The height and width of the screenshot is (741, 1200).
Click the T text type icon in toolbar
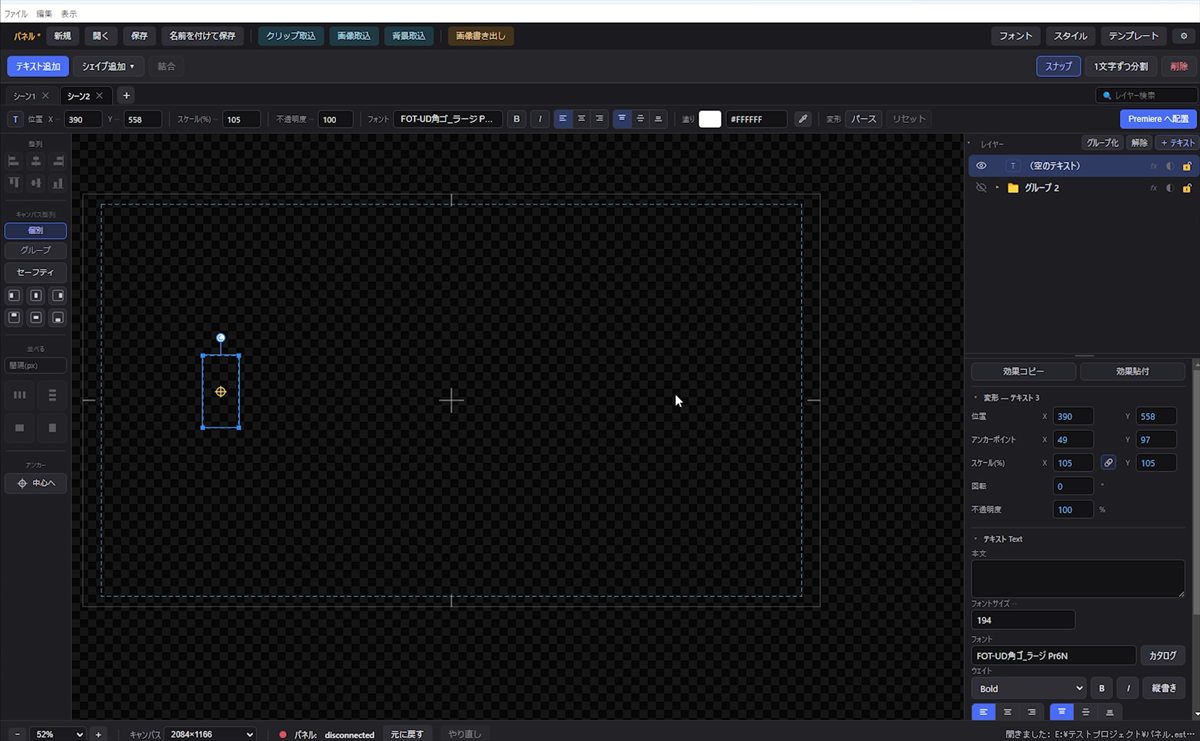(x=16, y=119)
